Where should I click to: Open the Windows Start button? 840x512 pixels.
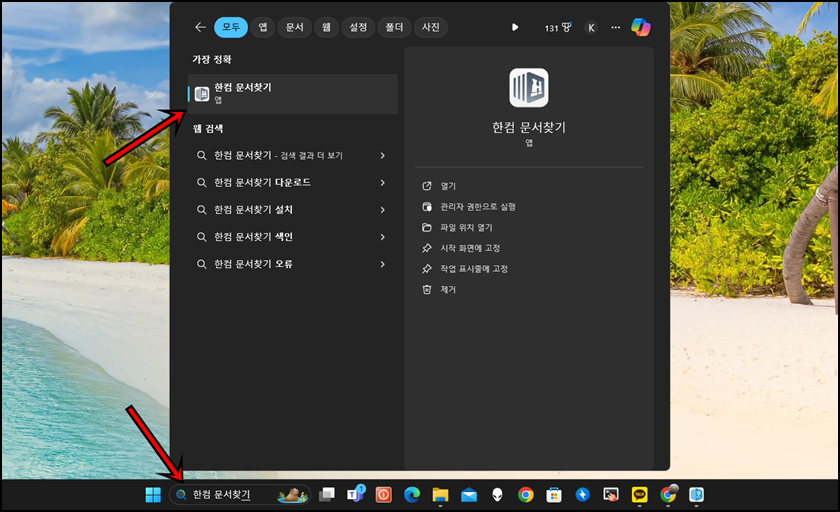[x=153, y=495]
